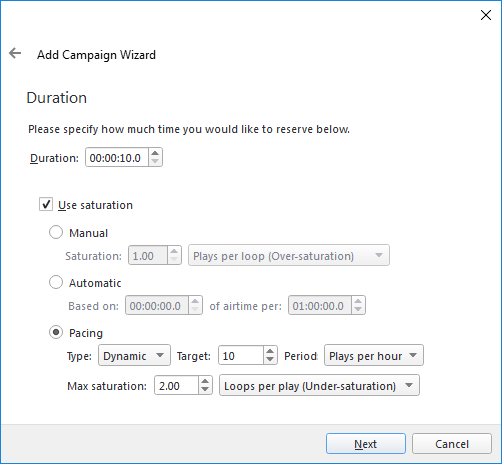The image size is (502, 464).
Task: Close the Add Campaign Wizard window
Action: pyautogui.click(x=486, y=15)
